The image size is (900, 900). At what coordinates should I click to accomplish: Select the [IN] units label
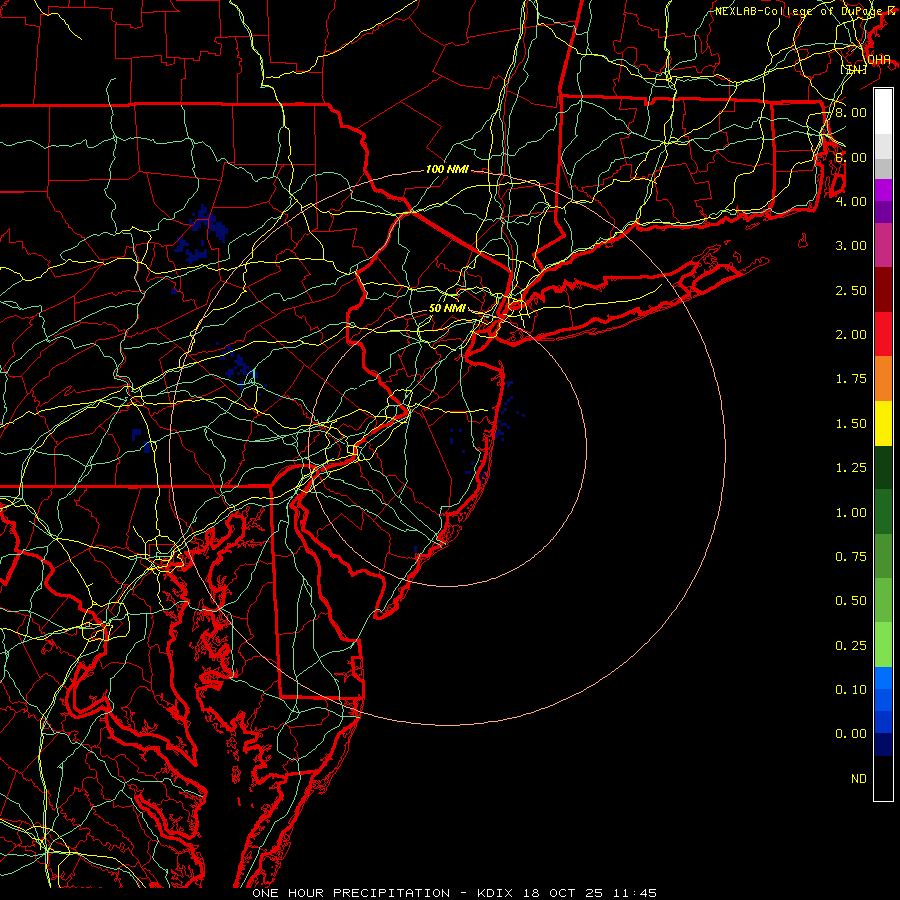click(x=854, y=69)
